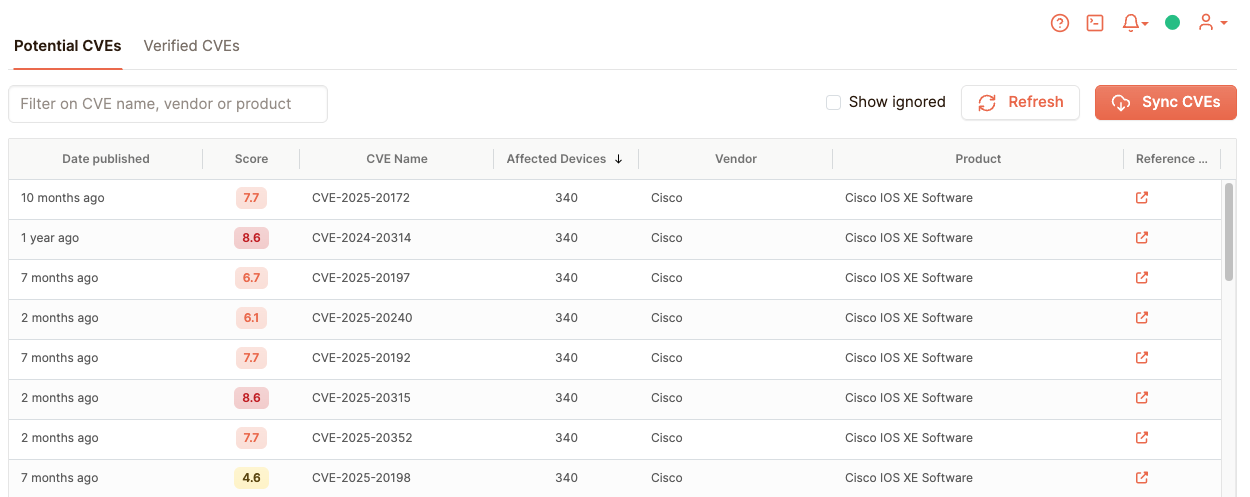
Task: Open reference link for CVE-2024-20314
Action: 1142,238
